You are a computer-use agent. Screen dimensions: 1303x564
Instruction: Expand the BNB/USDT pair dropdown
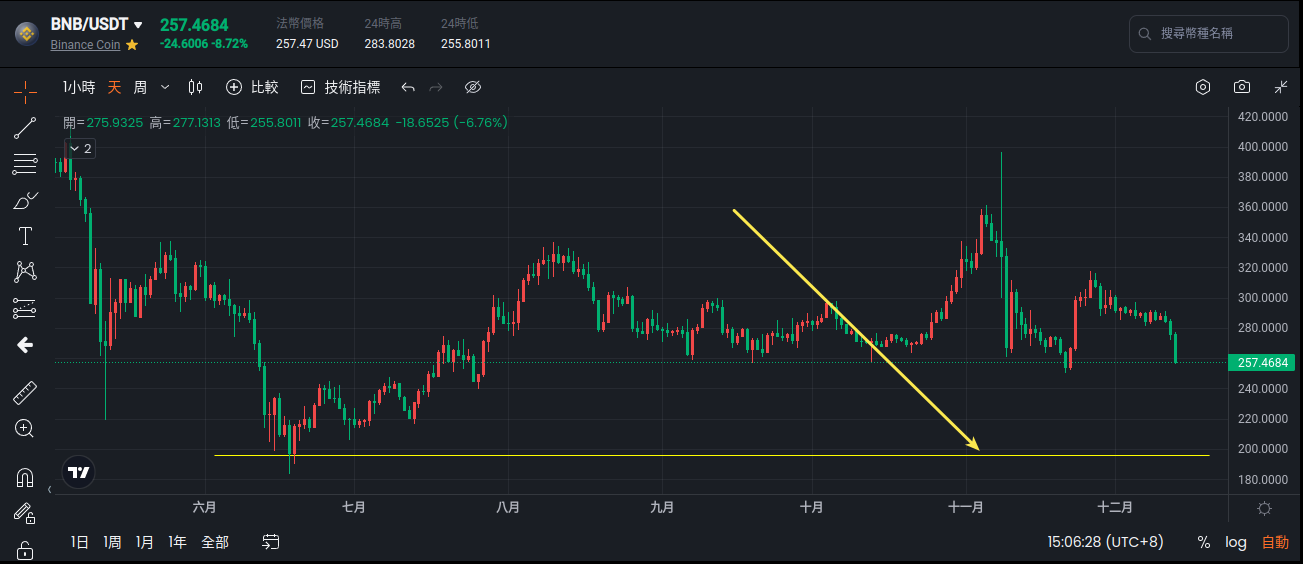pos(138,25)
